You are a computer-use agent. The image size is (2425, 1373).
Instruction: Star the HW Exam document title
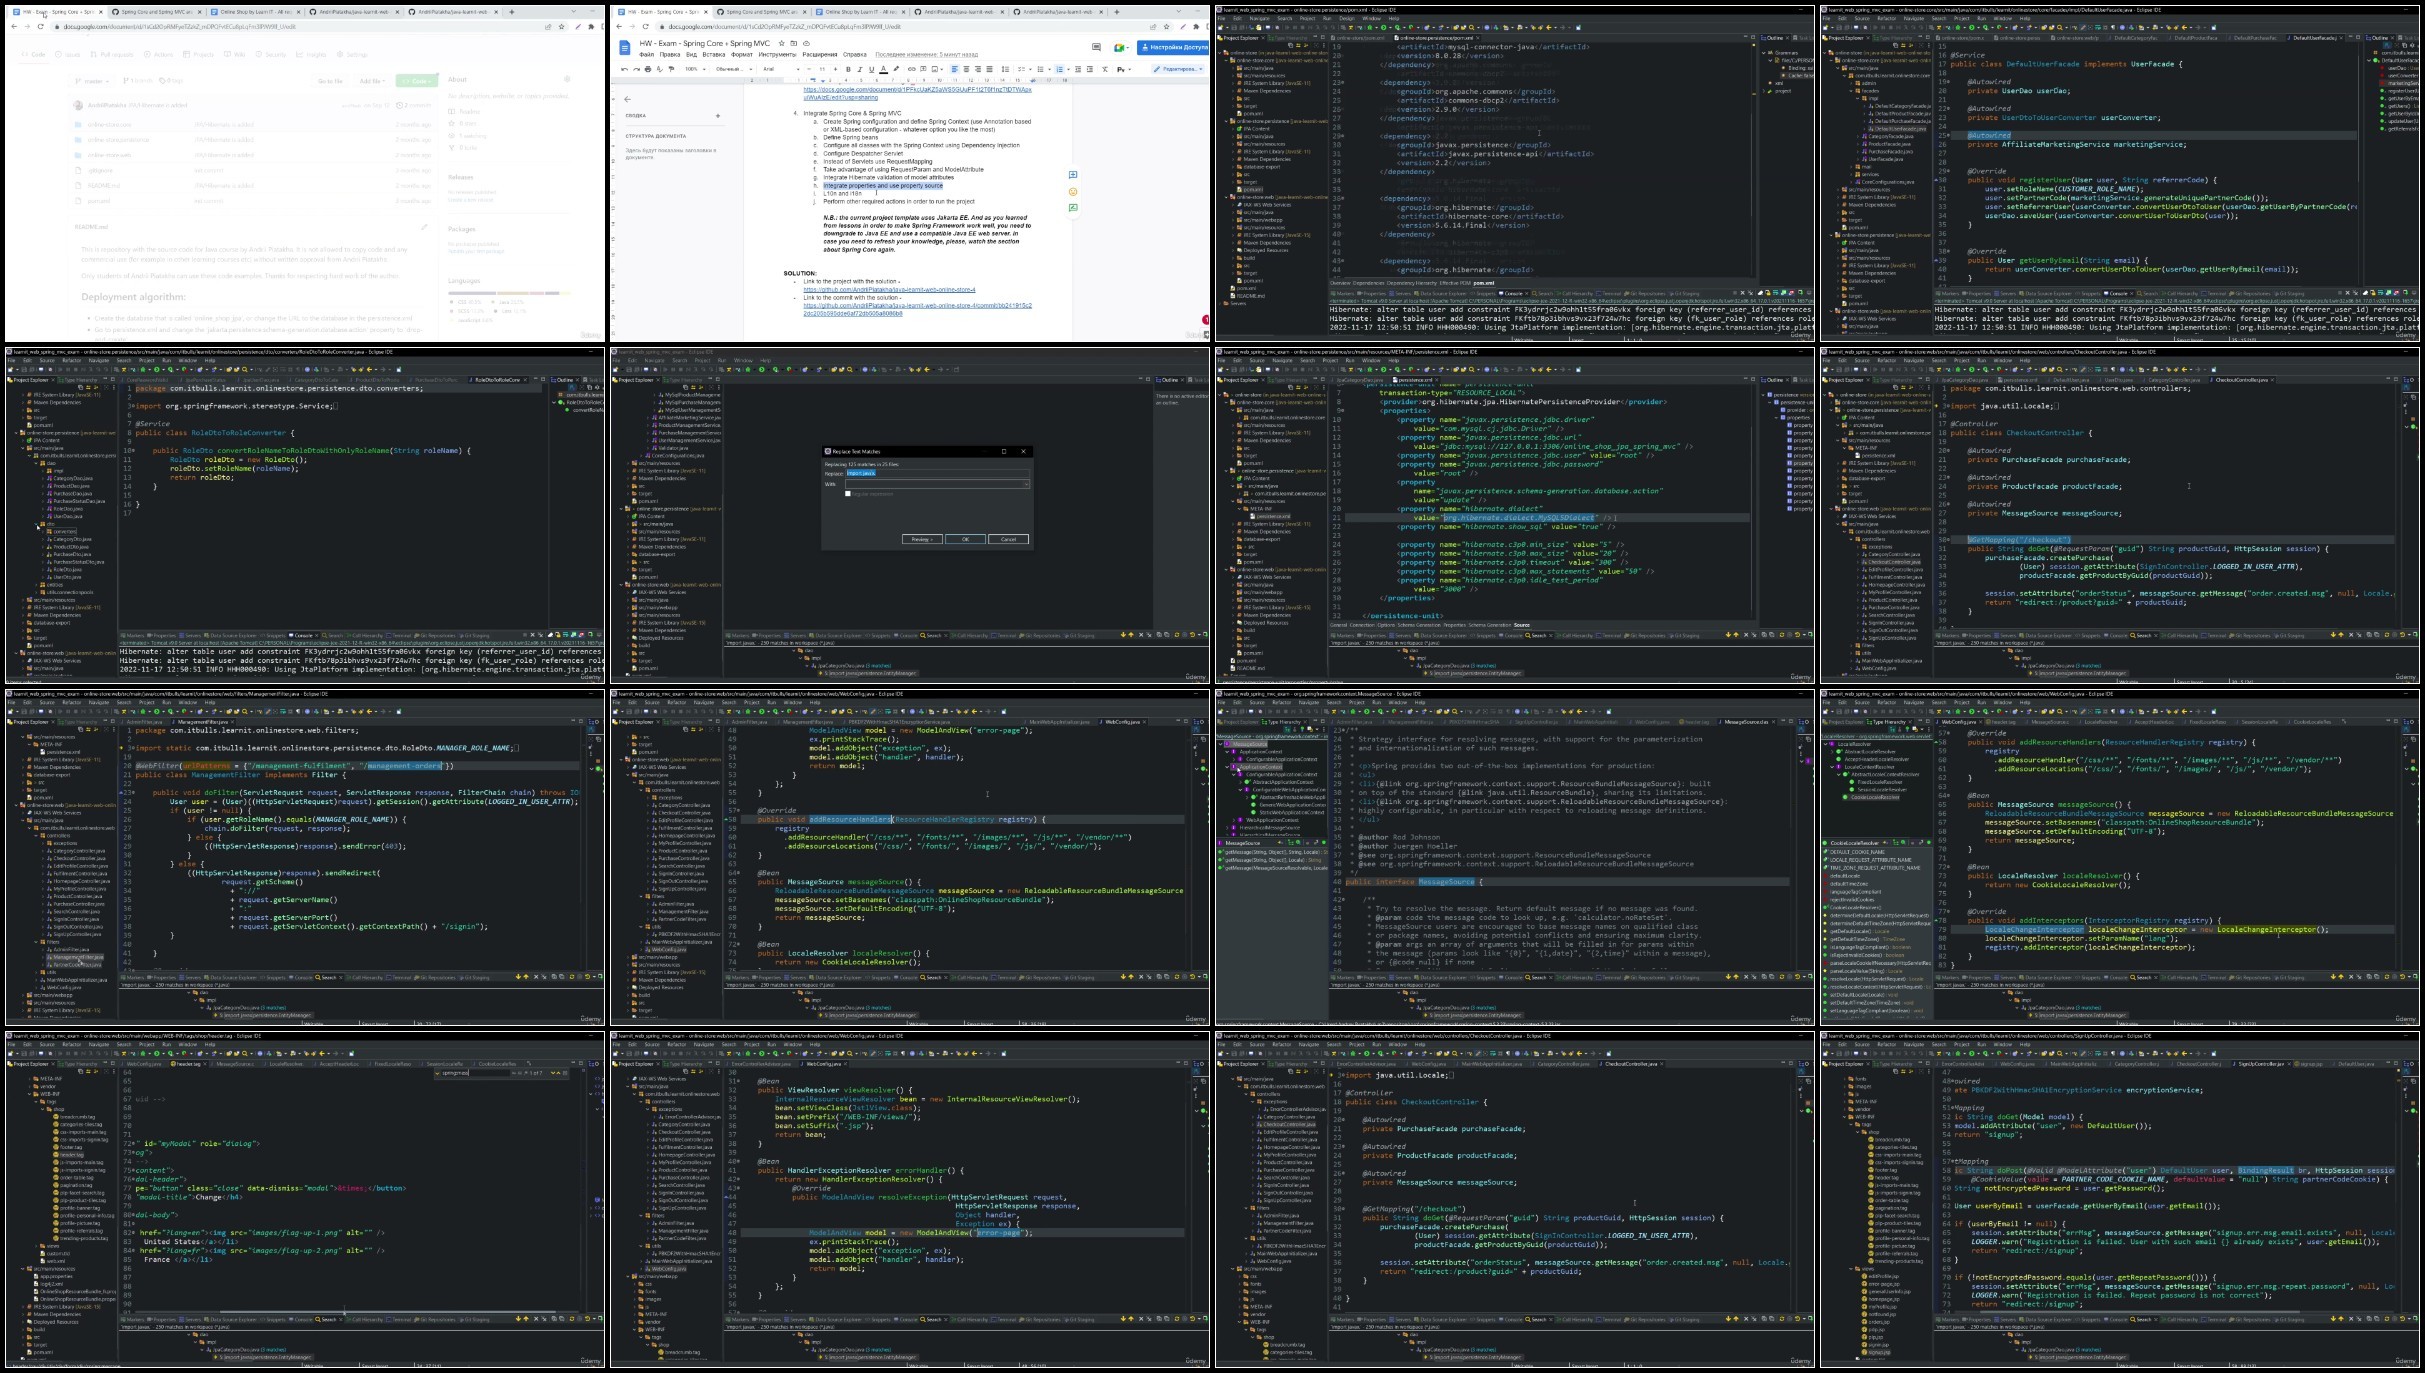pyautogui.click(x=782, y=43)
